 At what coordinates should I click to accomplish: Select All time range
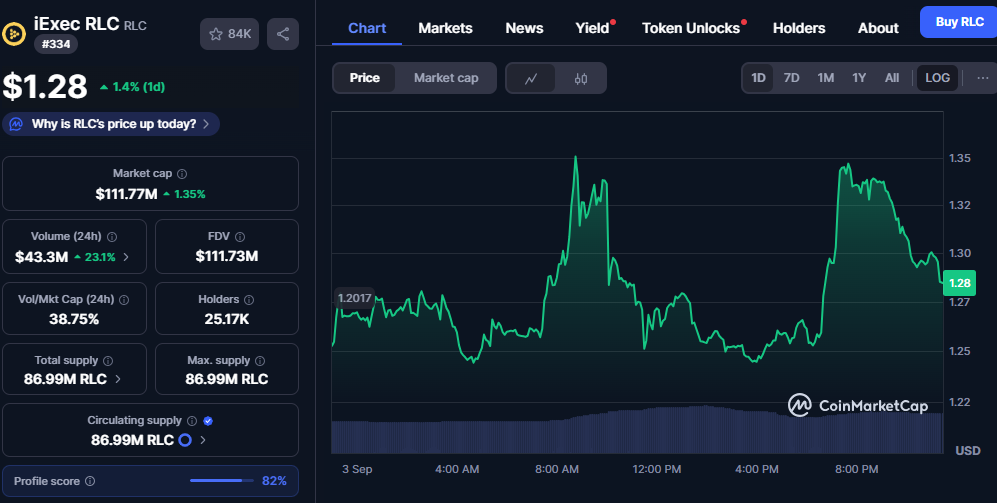pyautogui.click(x=892, y=78)
